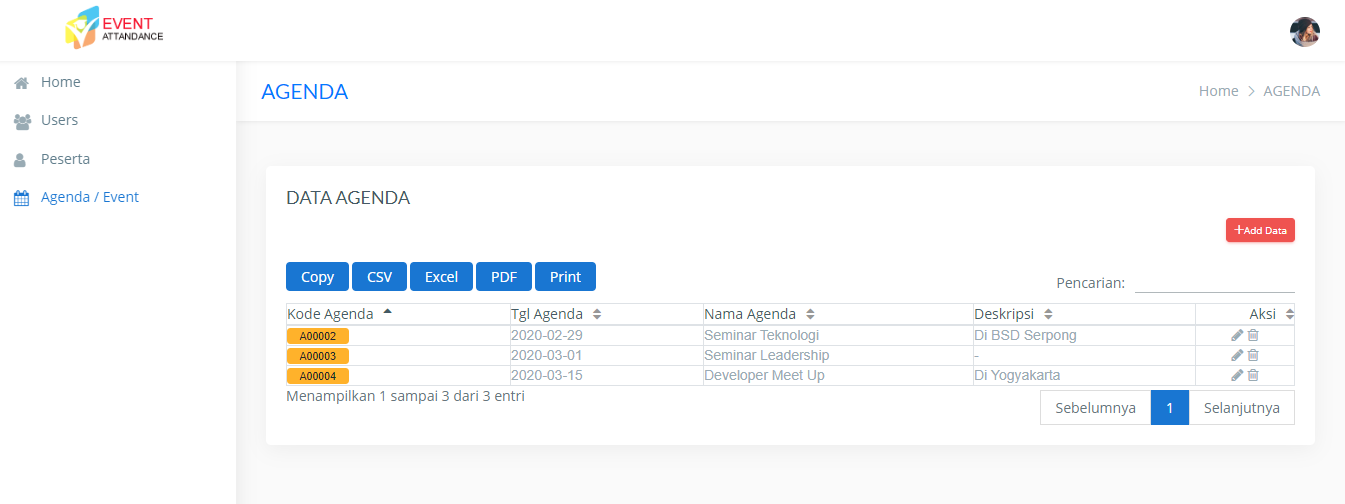
Task: Edit the Seminar Leadership agenda row
Action: click(1237, 356)
